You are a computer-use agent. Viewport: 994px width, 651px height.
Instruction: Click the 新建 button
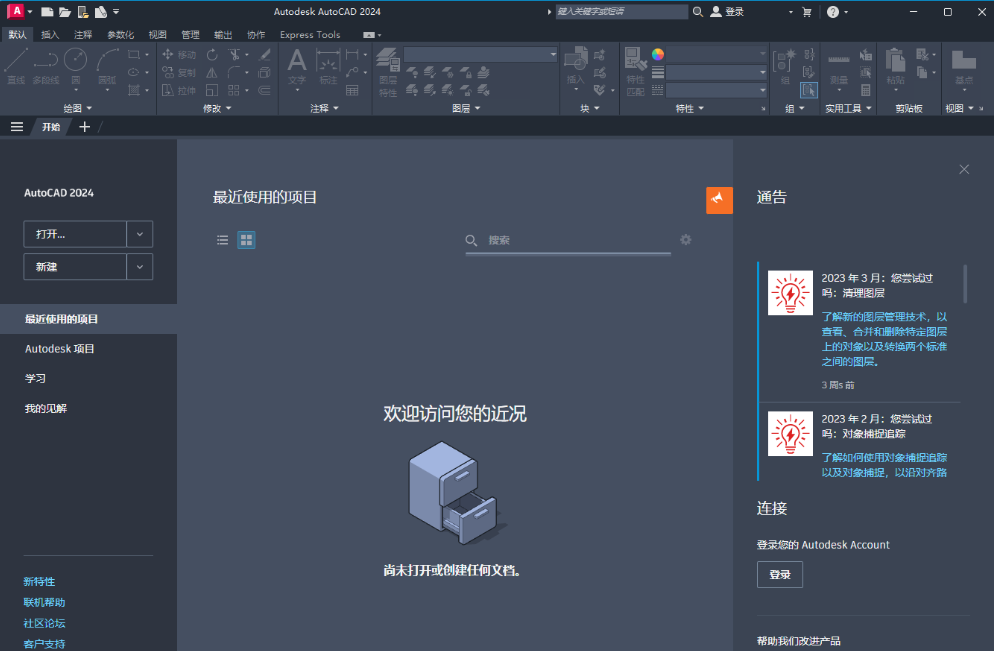pos(75,267)
